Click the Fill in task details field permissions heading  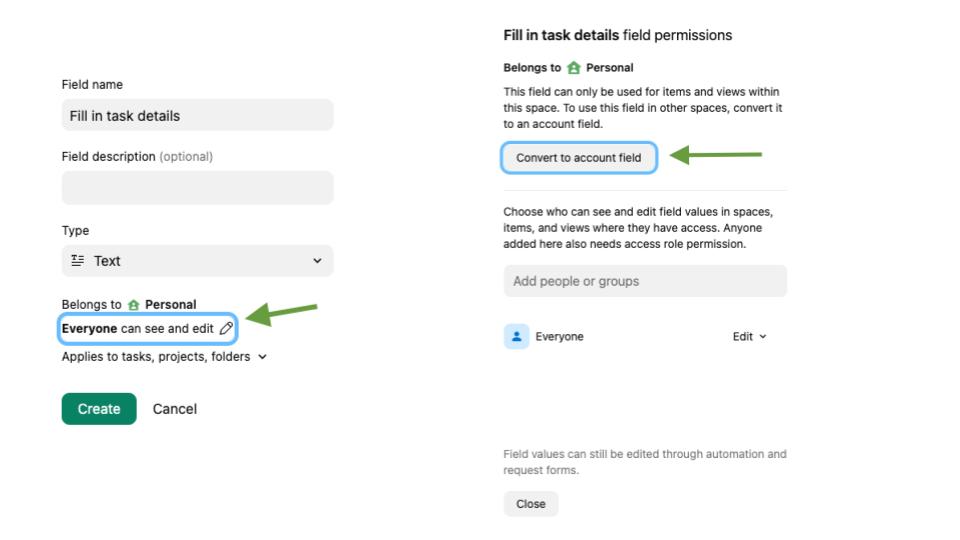point(618,35)
